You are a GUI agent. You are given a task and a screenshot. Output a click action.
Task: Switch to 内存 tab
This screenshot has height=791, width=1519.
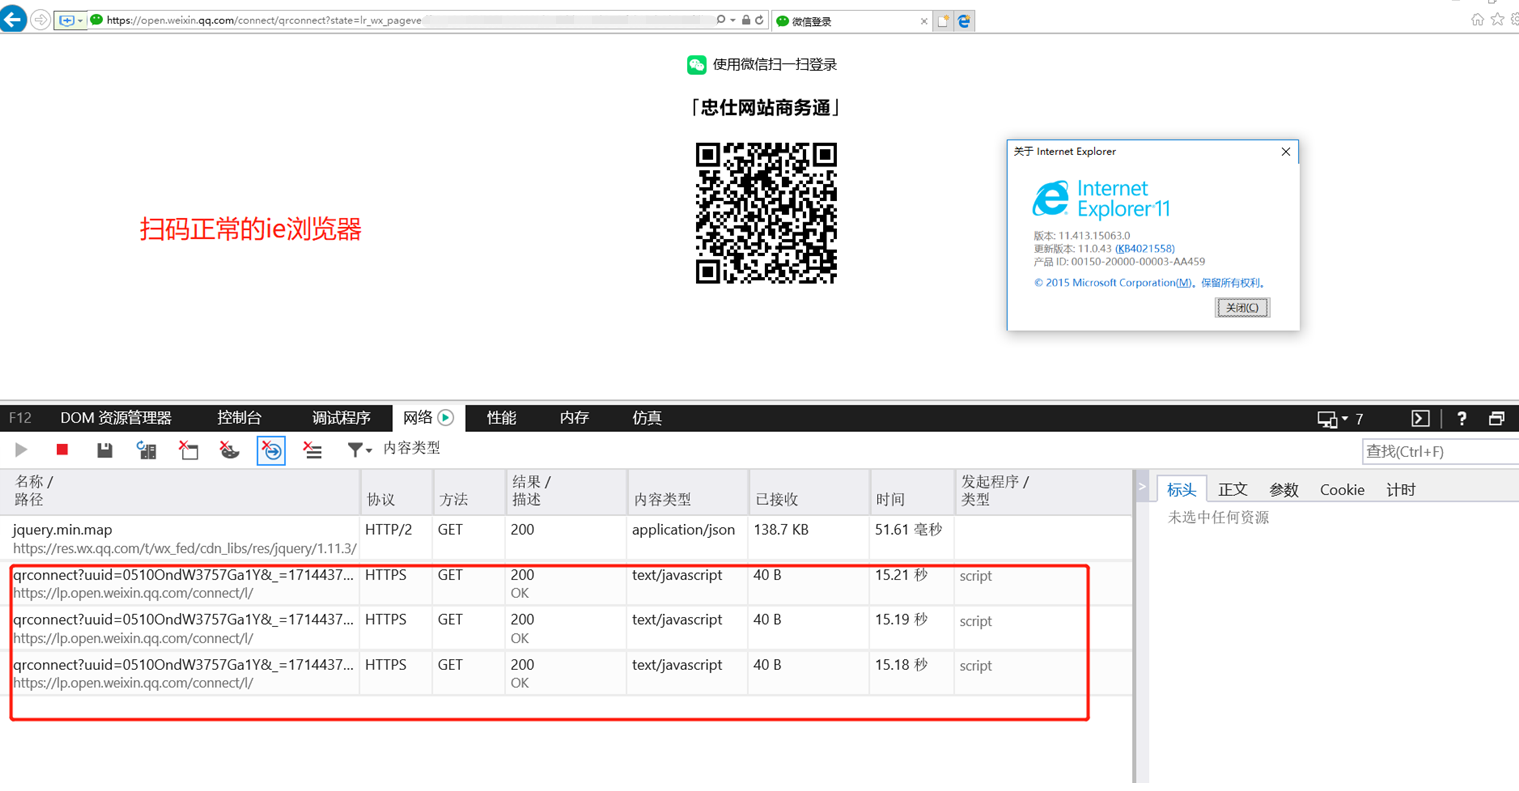pyautogui.click(x=574, y=418)
